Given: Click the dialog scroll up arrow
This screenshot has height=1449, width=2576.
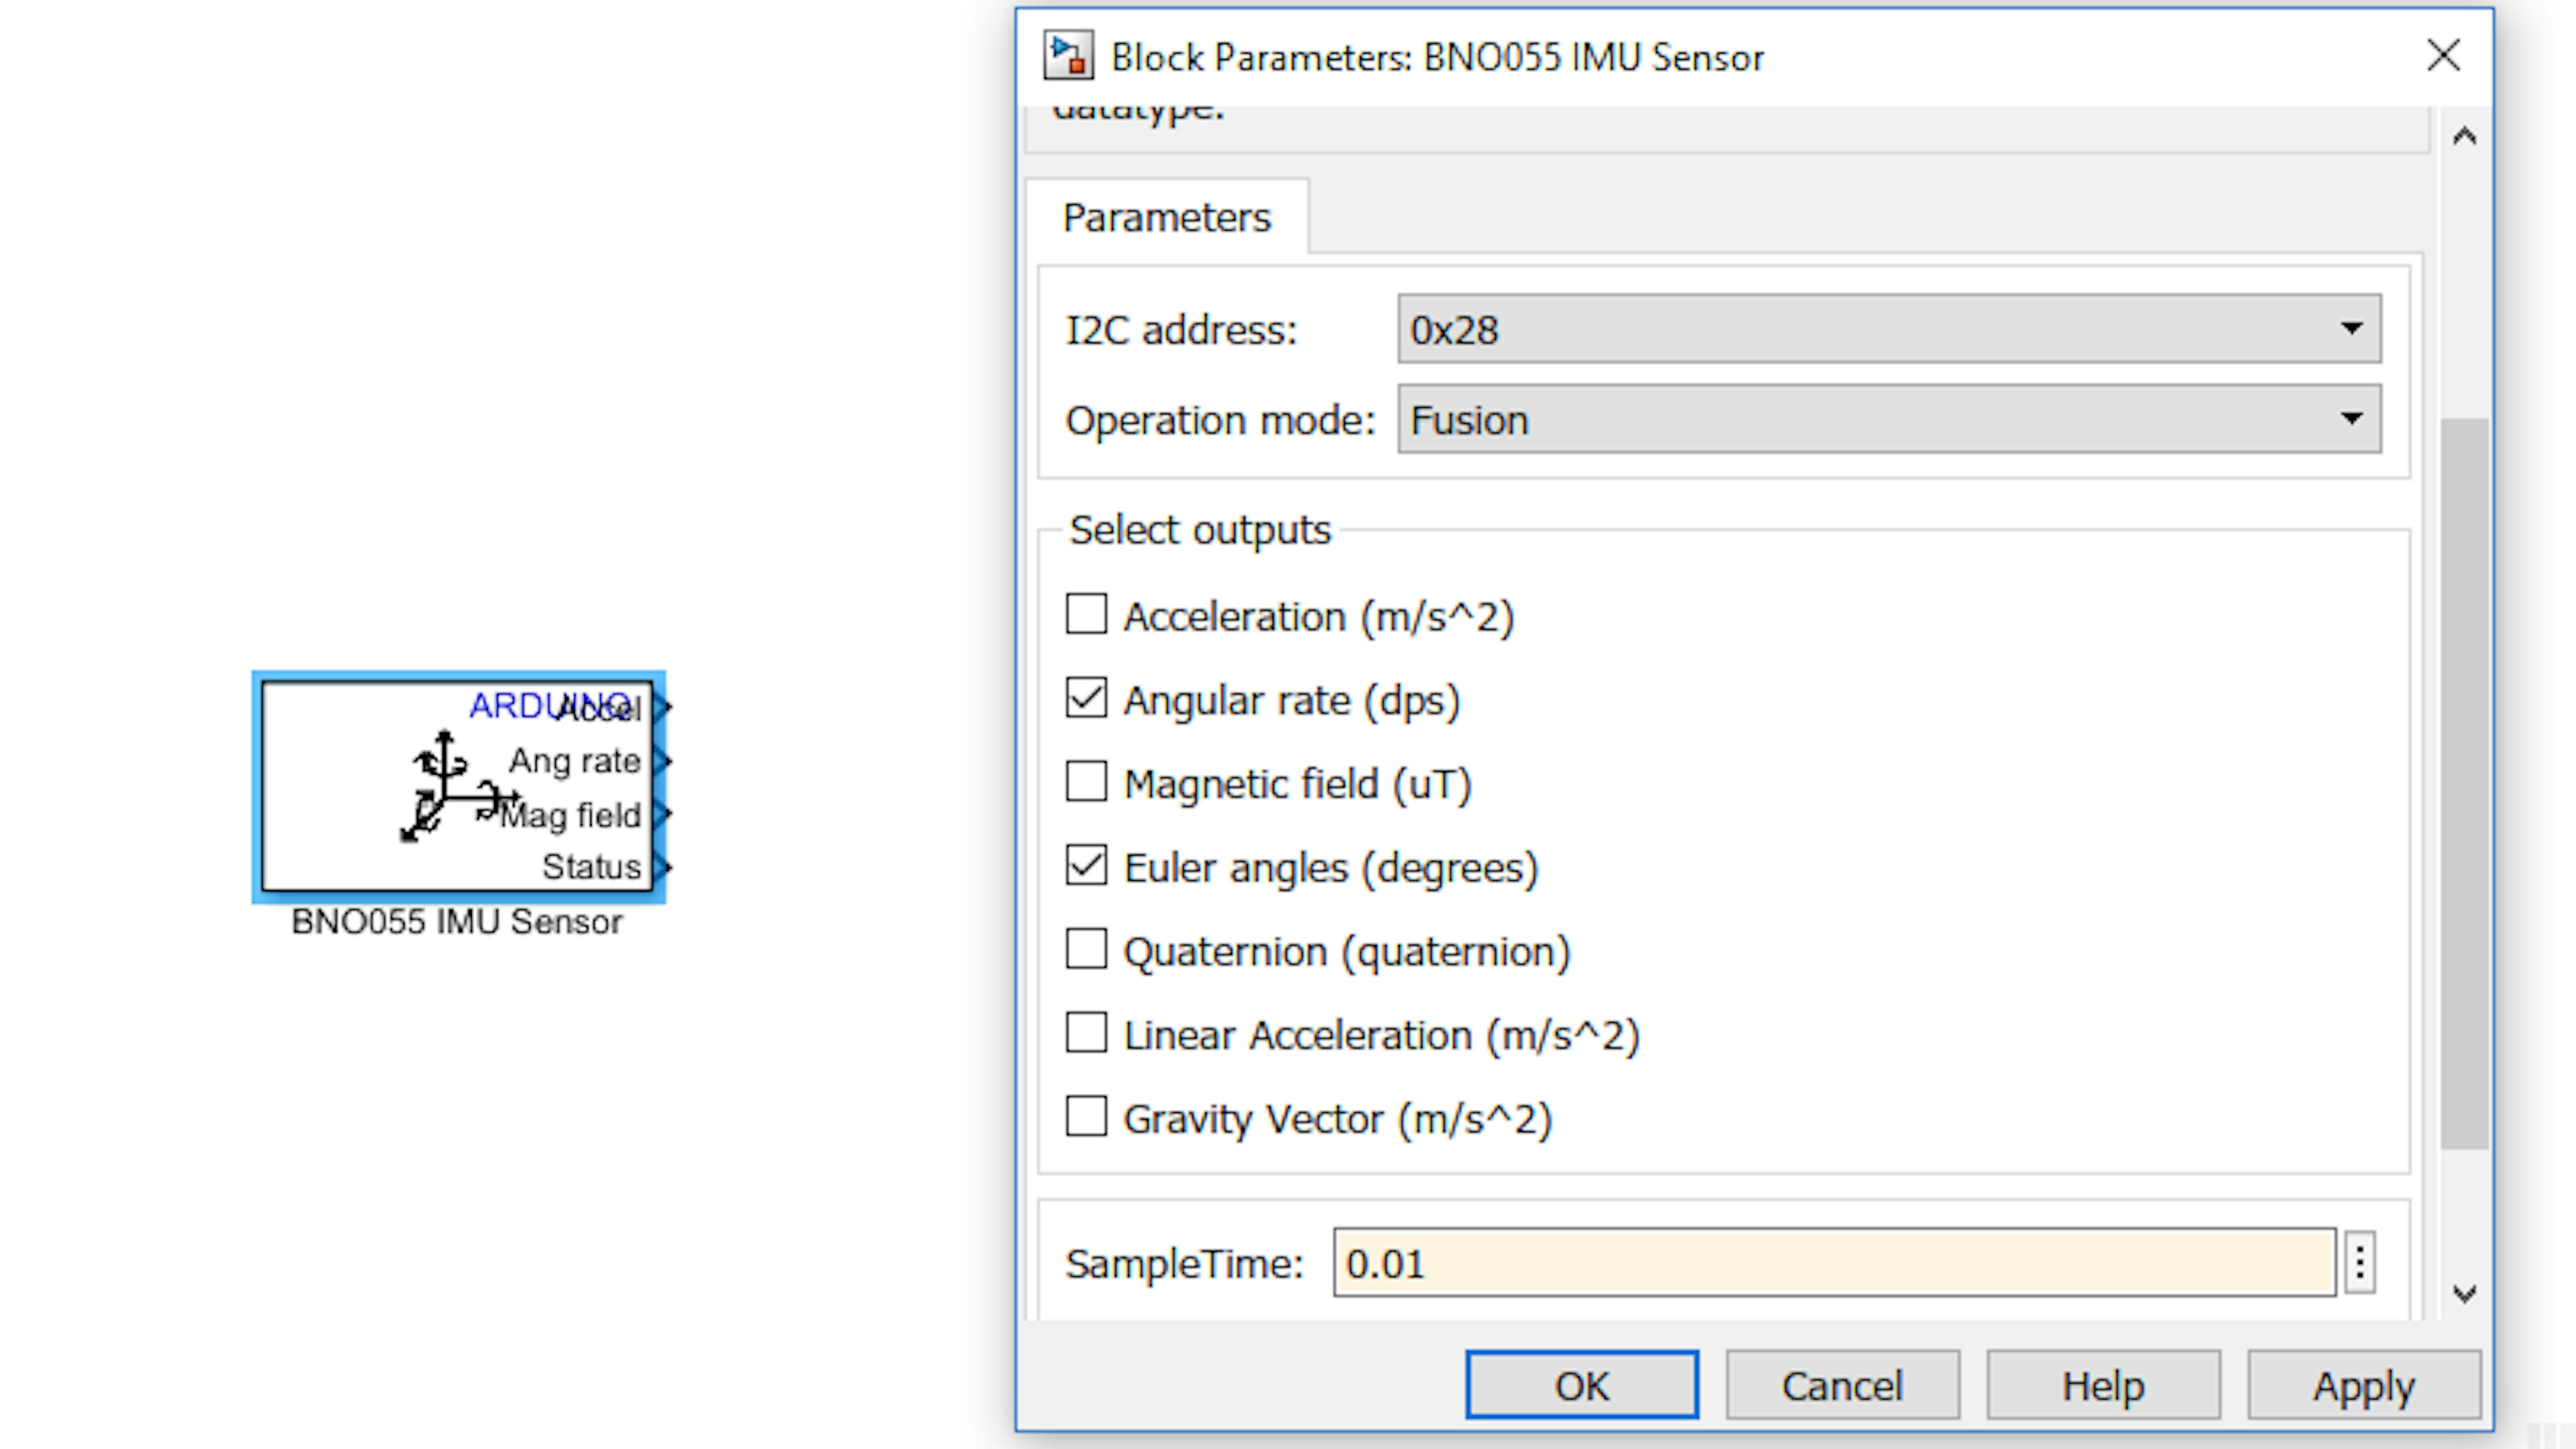Looking at the screenshot, I should point(2464,137).
